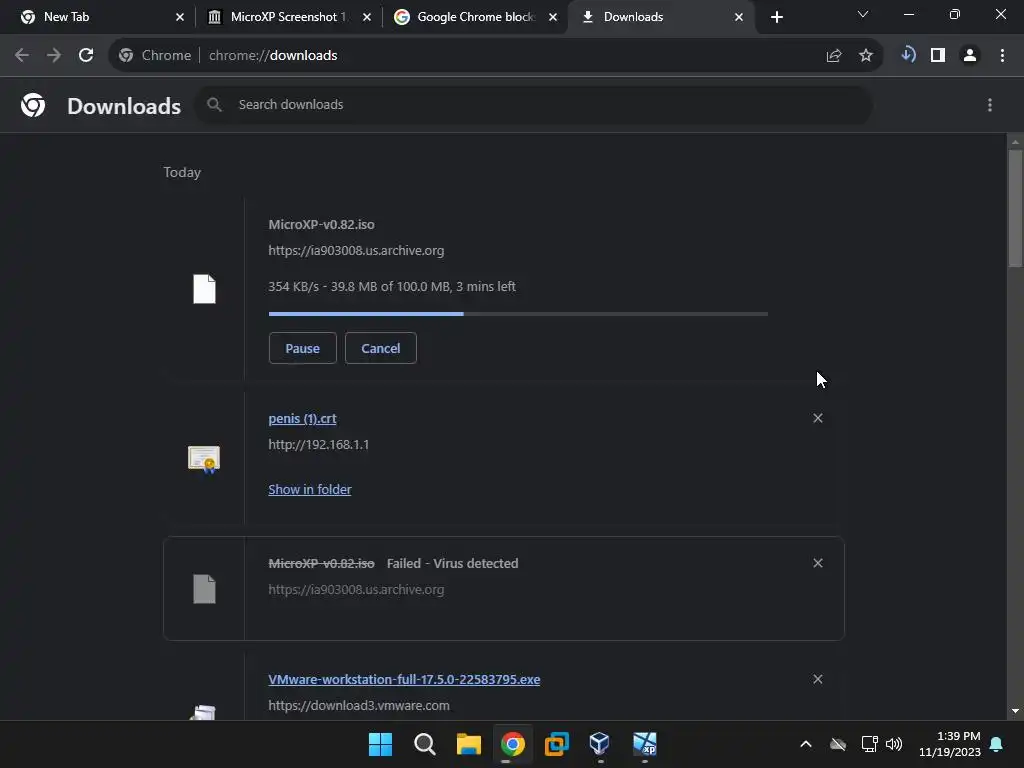Click the page vertical scrollbar thumb

pyautogui.click(x=1015, y=208)
